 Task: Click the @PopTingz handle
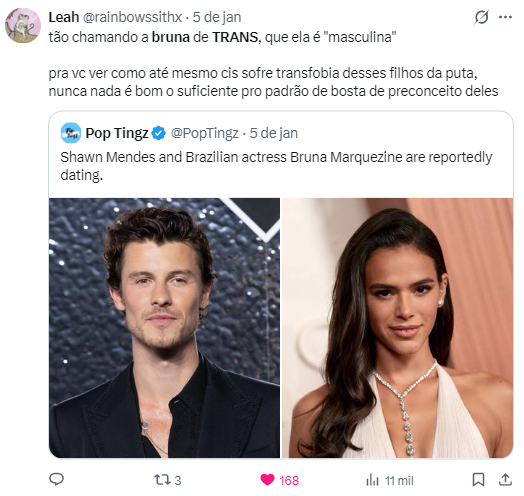tap(205, 133)
